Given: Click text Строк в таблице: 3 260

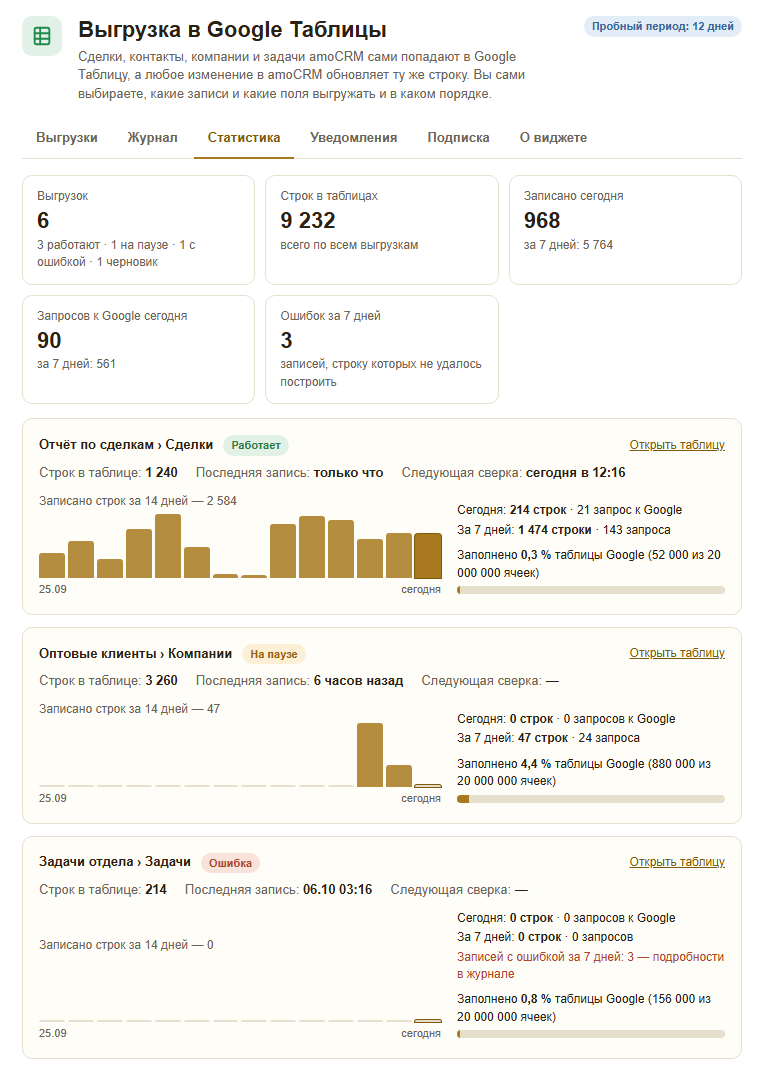Looking at the screenshot, I should click(108, 681).
